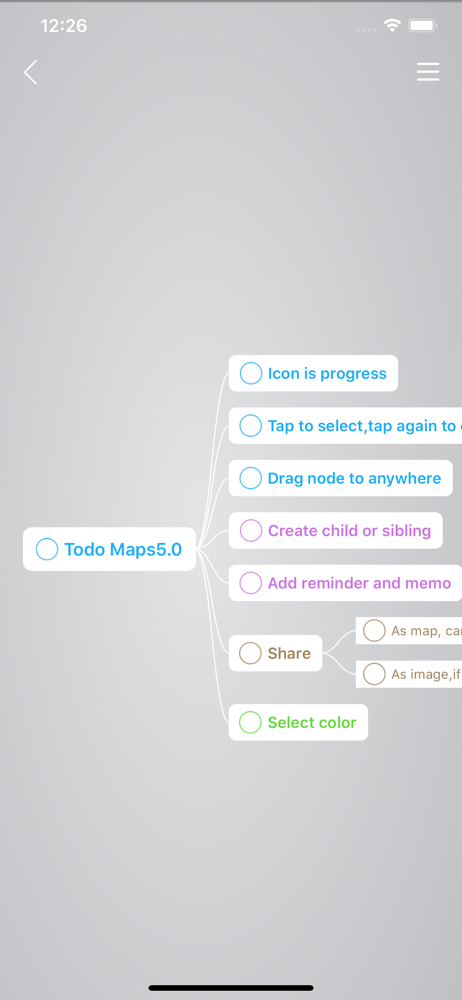Toggle the Share node progress circle
This screenshot has height=1000, width=462.
click(x=250, y=653)
